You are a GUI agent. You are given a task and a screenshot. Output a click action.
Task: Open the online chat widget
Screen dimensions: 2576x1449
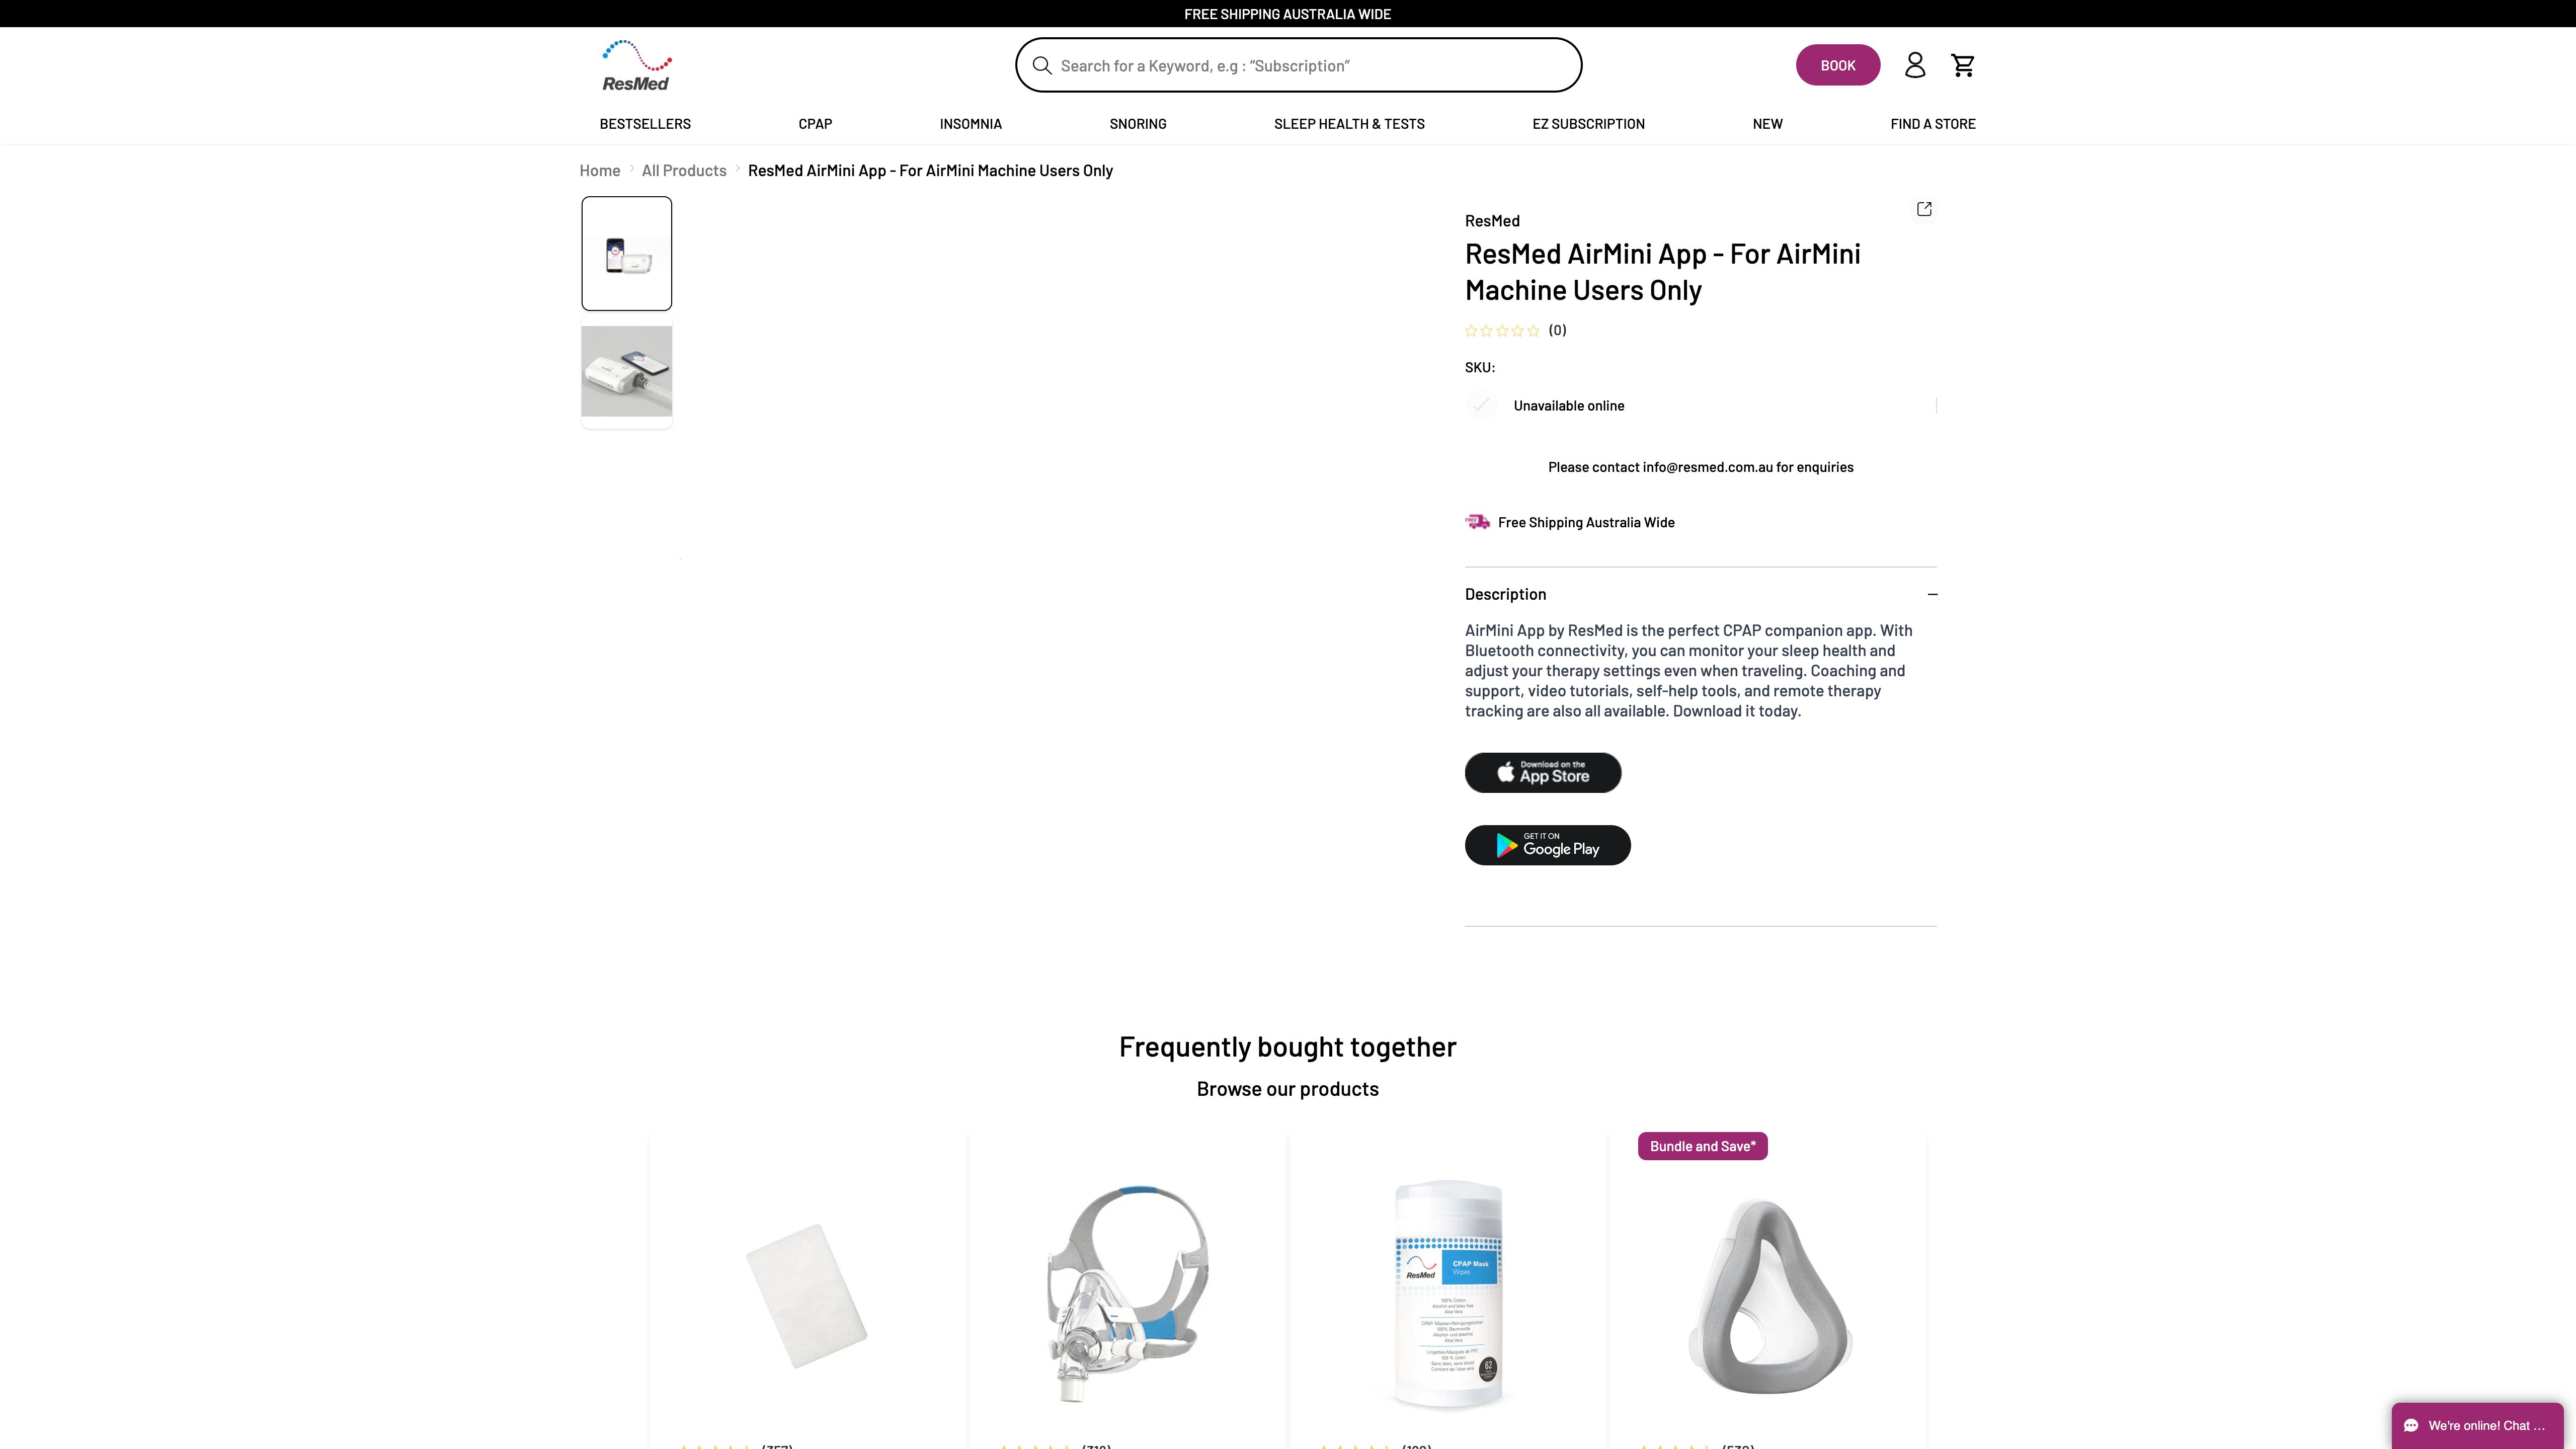coord(2477,1425)
